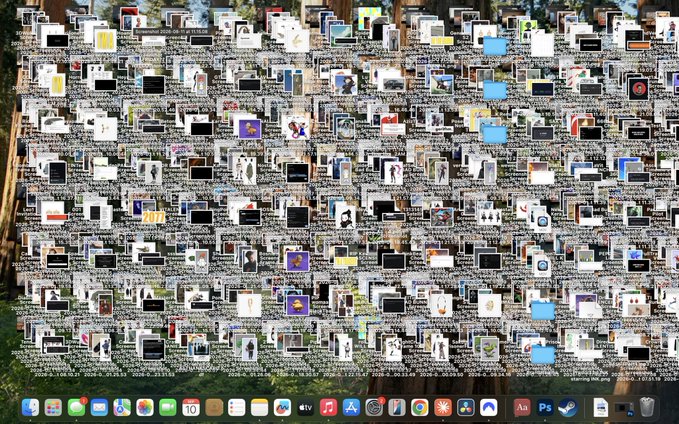The width and height of the screenshot is (679, 424).
Task: Open the Maps app in the dock
Action: click(122, 408)
